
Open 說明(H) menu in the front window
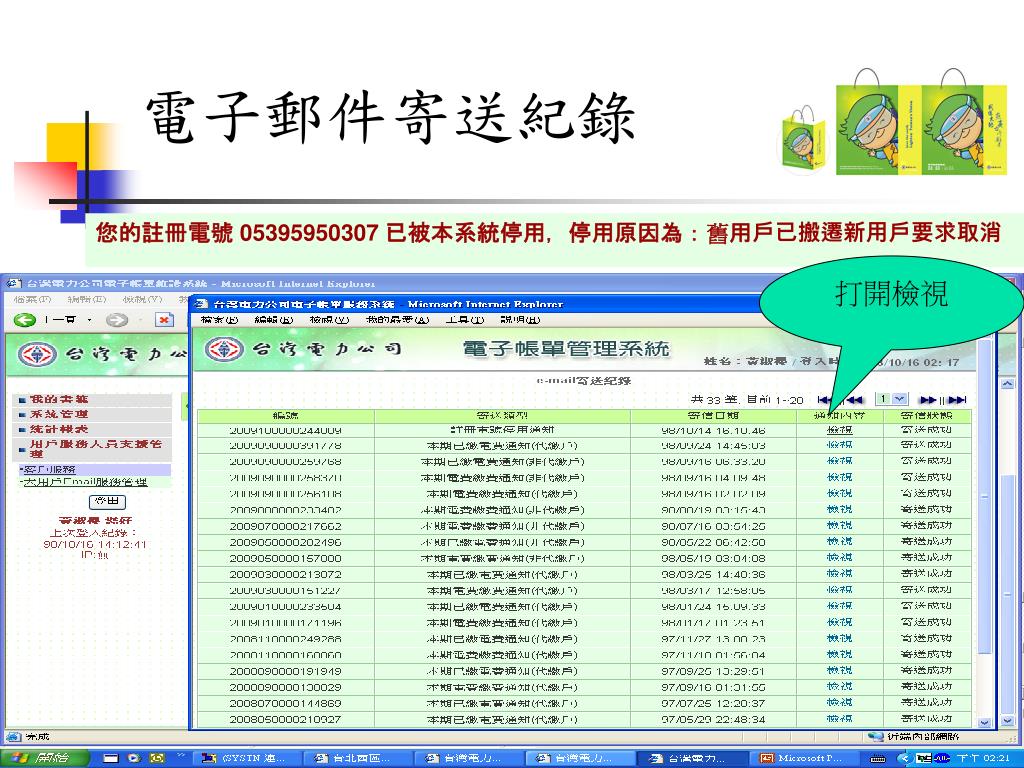point(520,320)
